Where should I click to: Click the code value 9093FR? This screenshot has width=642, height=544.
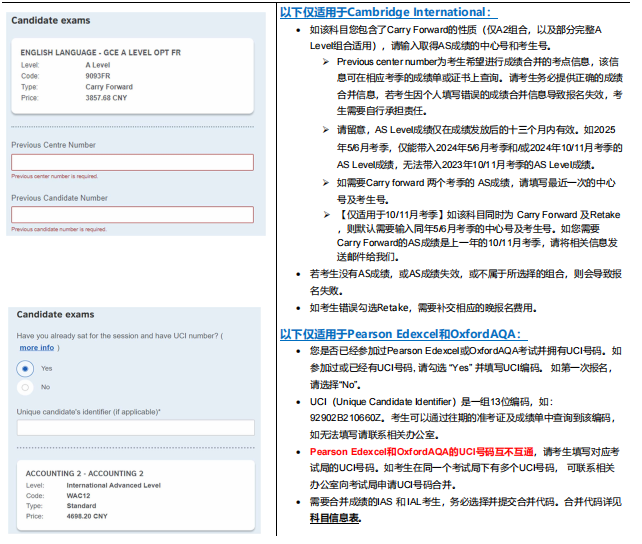click(98, 76)
